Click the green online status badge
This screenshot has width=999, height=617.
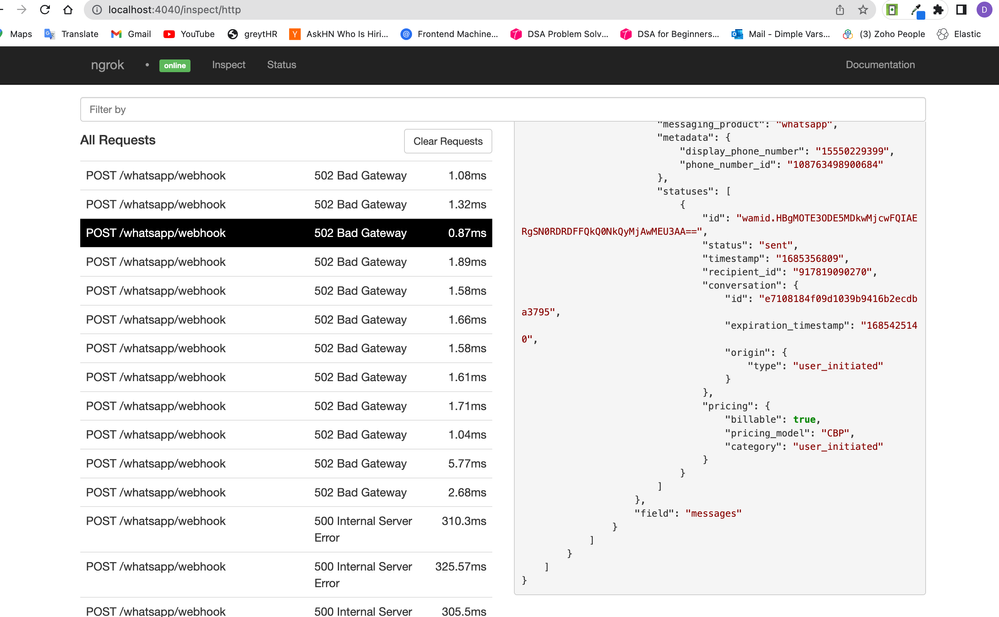coord(175,65)
